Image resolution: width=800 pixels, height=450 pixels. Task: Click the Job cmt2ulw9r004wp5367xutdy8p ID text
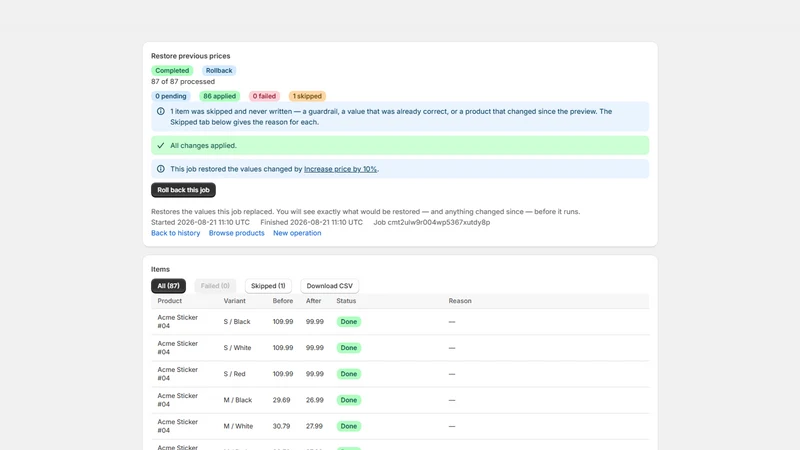coord(432,222)
